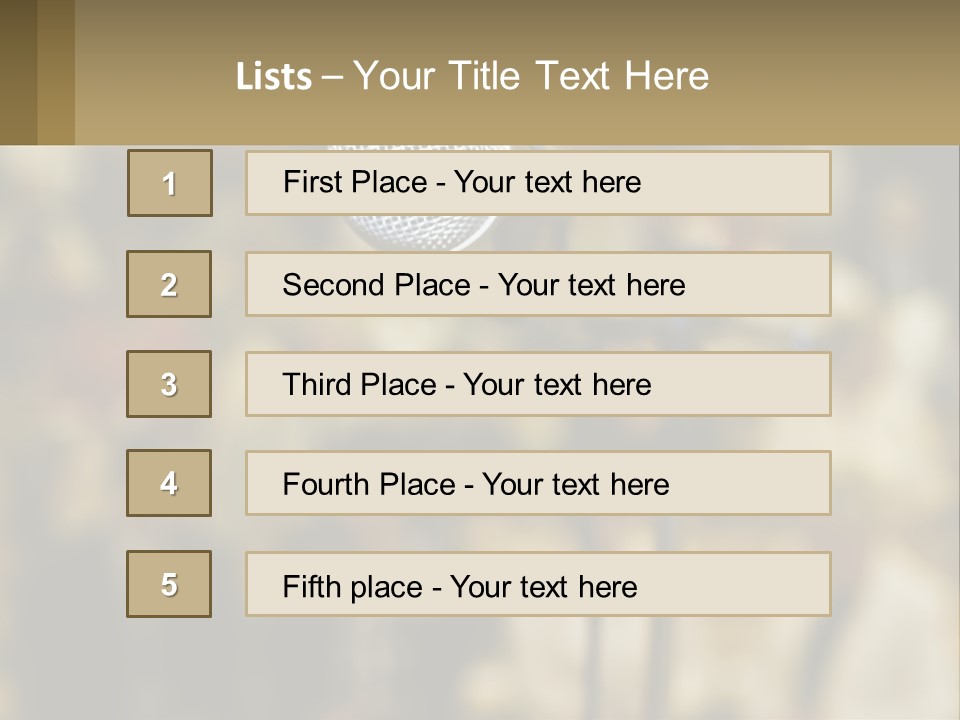Select the number 4 box
Viewport: 960px width, 720px height.
(x=169, y=483)
